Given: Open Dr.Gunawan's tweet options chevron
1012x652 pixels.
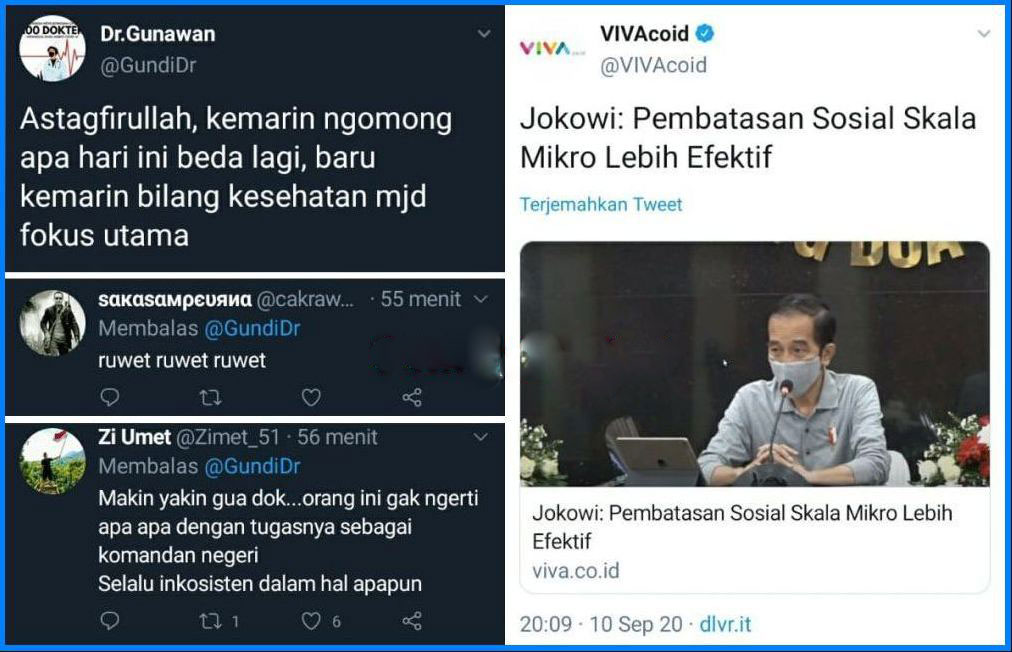Looking at the screenshot, I should (484, 34).
